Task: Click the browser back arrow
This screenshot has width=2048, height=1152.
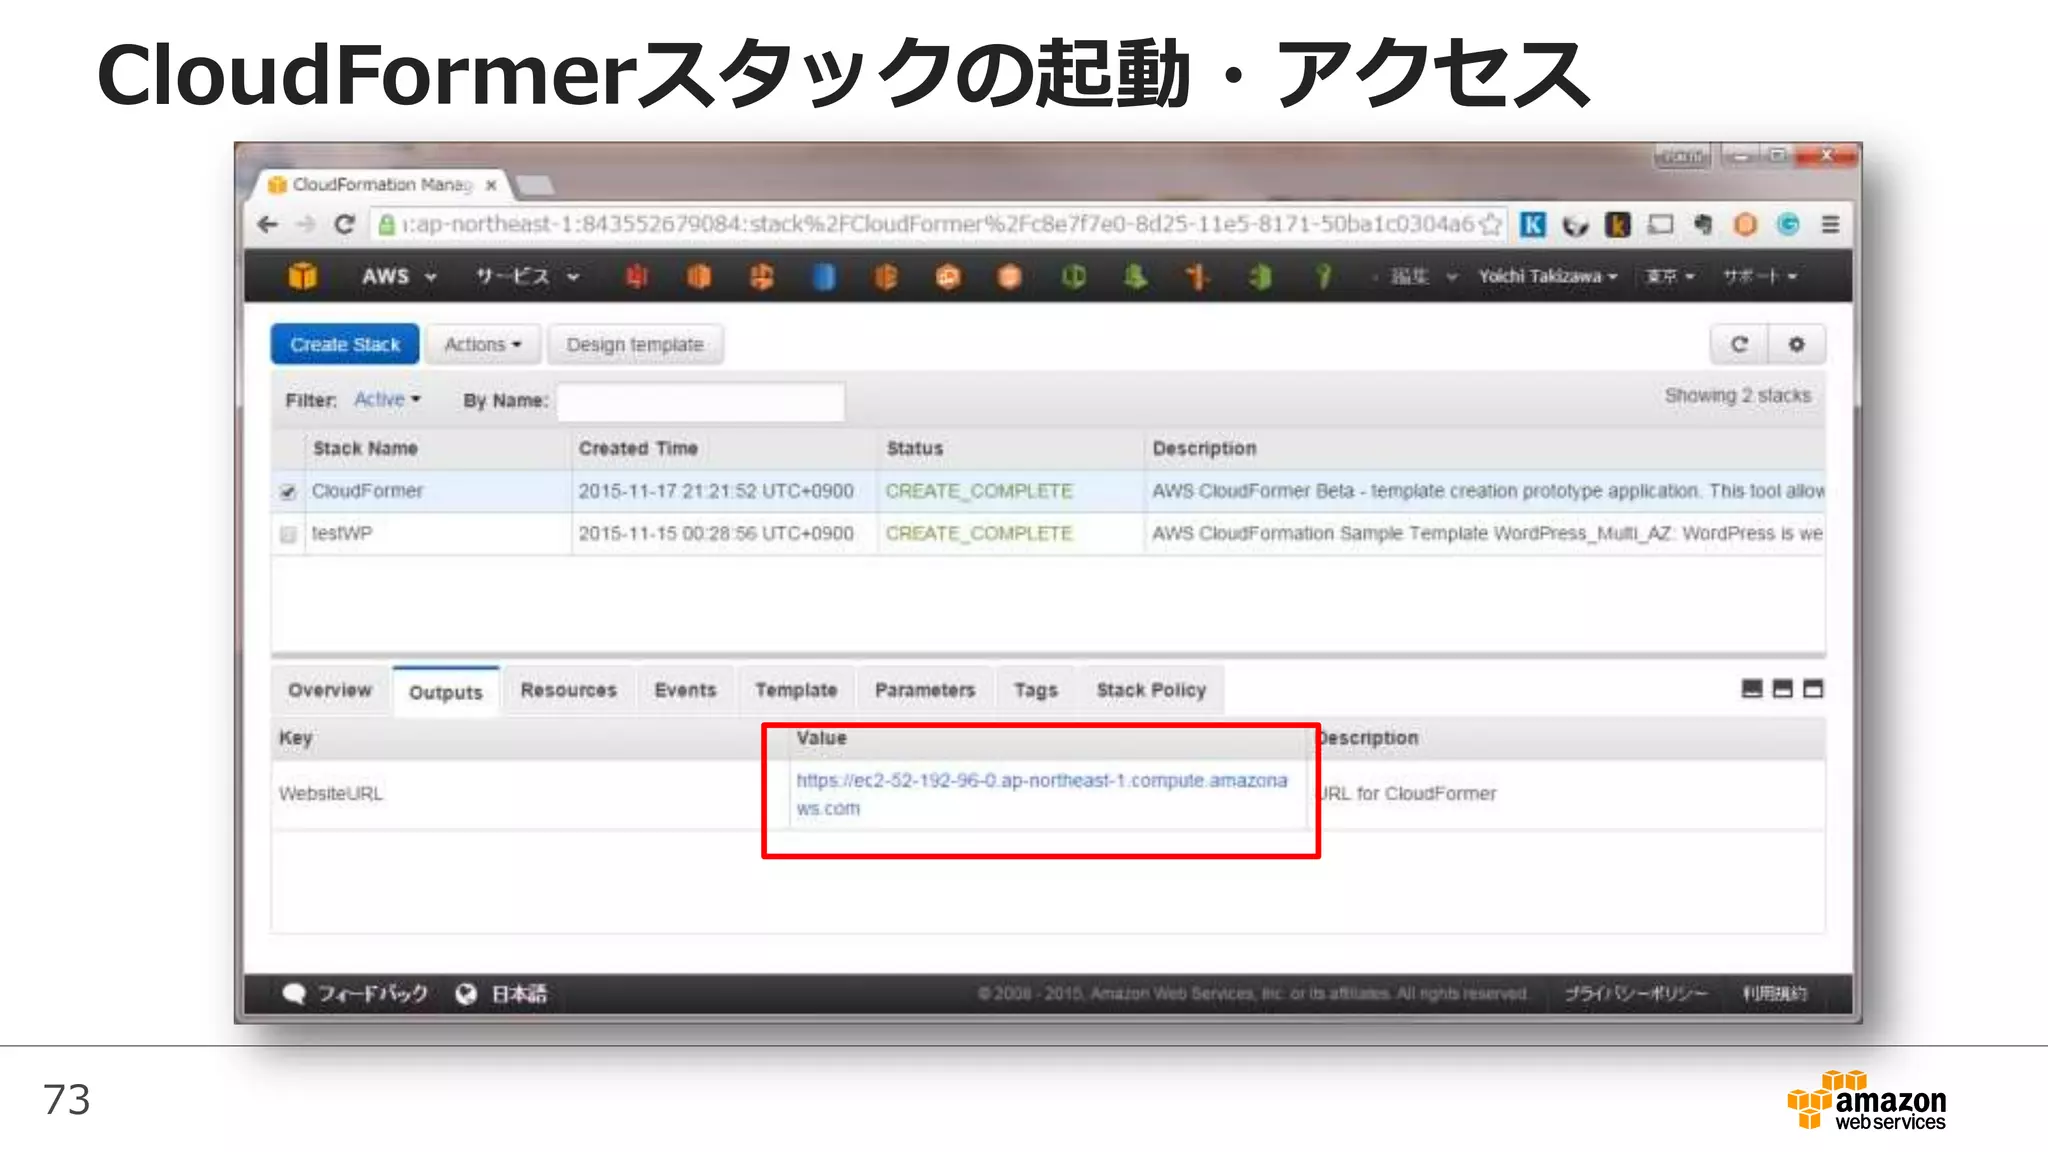Action: tap(267, 224)
